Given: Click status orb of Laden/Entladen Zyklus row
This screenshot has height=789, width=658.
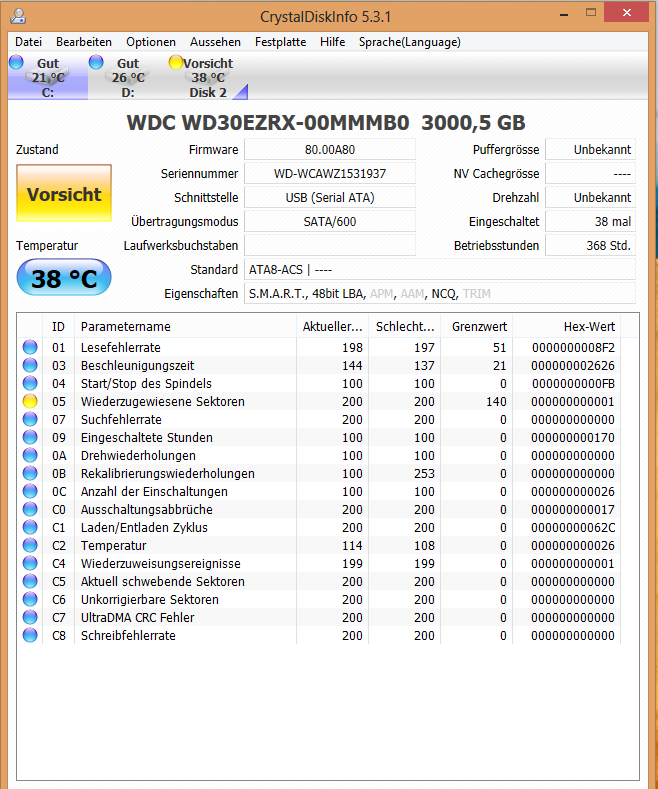Looking at the screenshot, I should pyautogui.click(x=30, y=527).
